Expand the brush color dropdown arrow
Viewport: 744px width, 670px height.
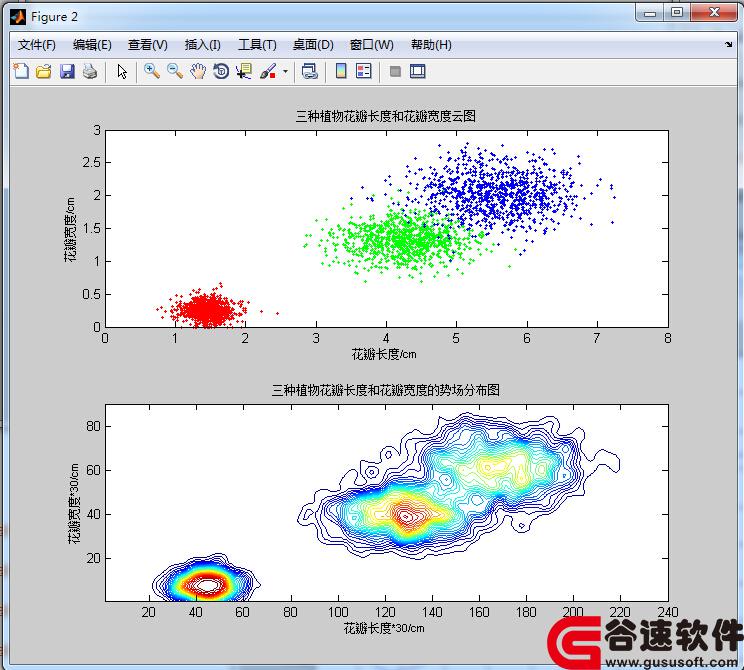(x=285, y=72)
